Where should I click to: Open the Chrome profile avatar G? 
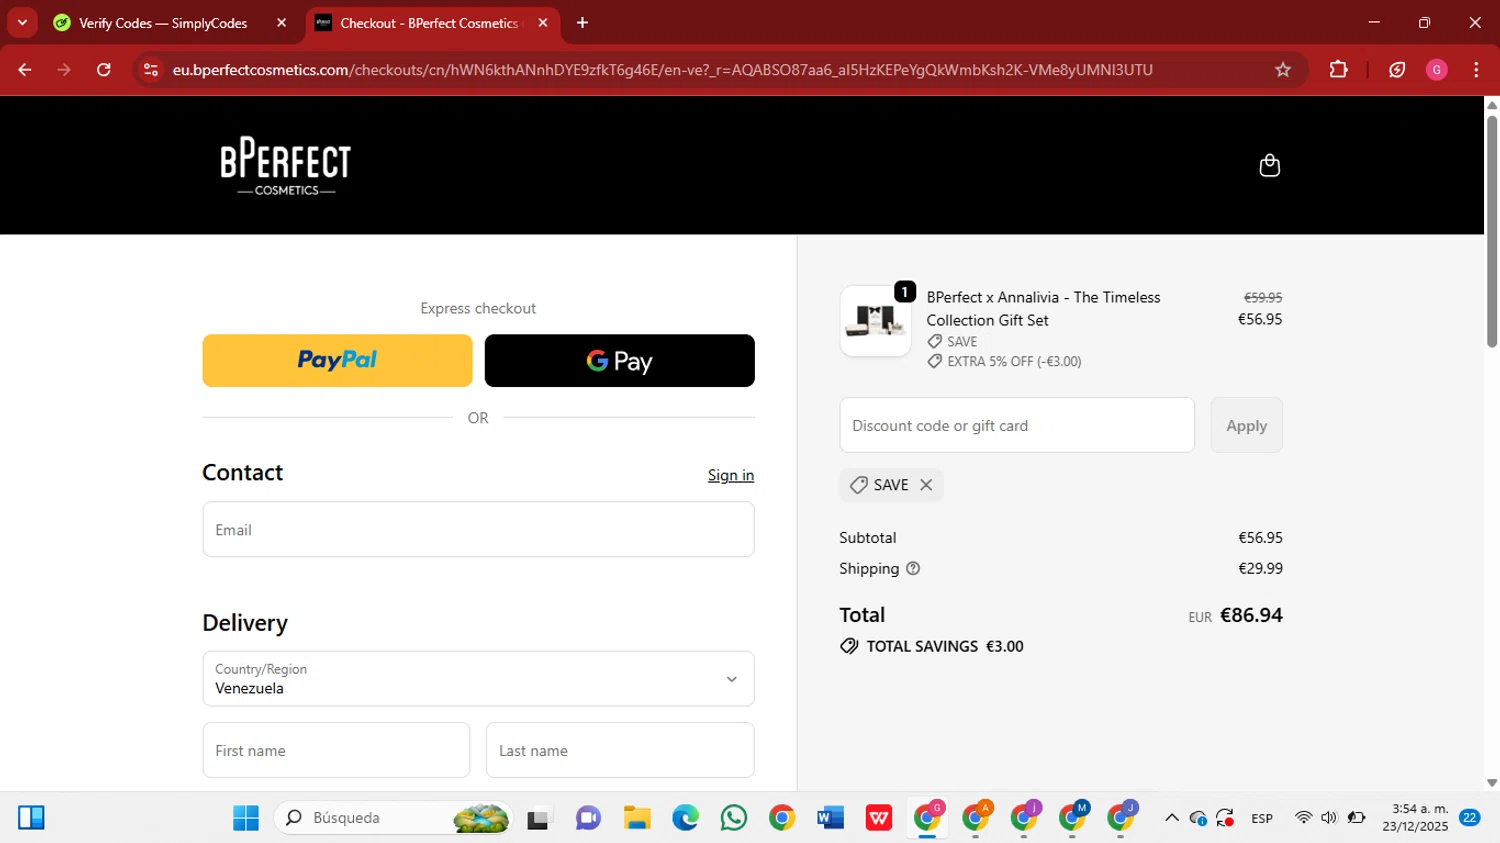point(1437,69)
